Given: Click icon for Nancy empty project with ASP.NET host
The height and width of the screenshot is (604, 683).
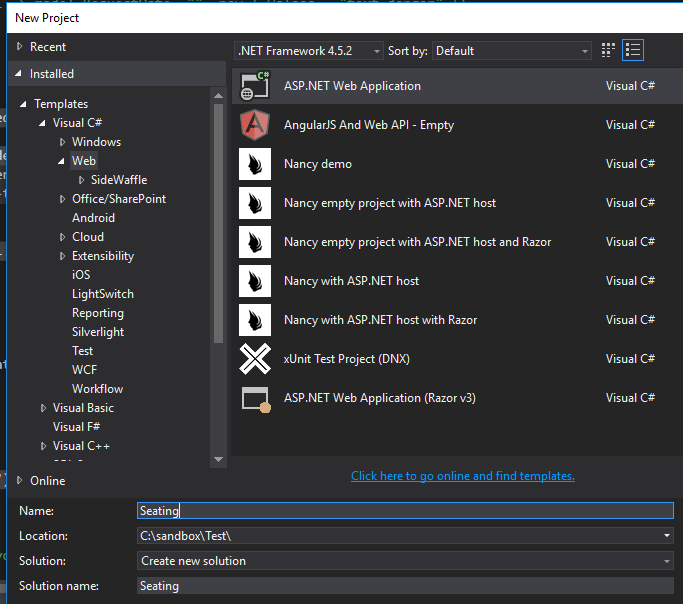Looking at the screenshot, I should click(x=255, y=203).
